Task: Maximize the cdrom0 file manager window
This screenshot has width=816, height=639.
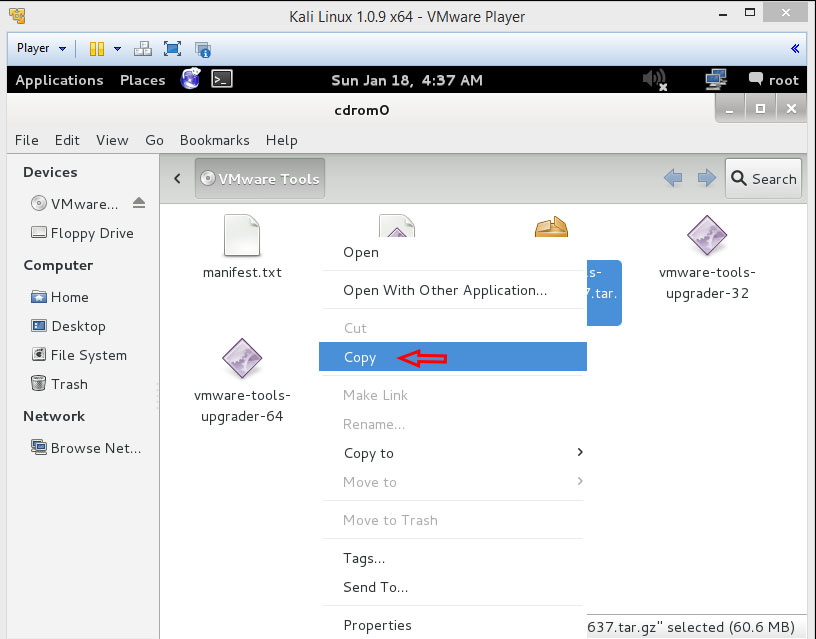Action: pyautogui.click(x=760, y=109)
